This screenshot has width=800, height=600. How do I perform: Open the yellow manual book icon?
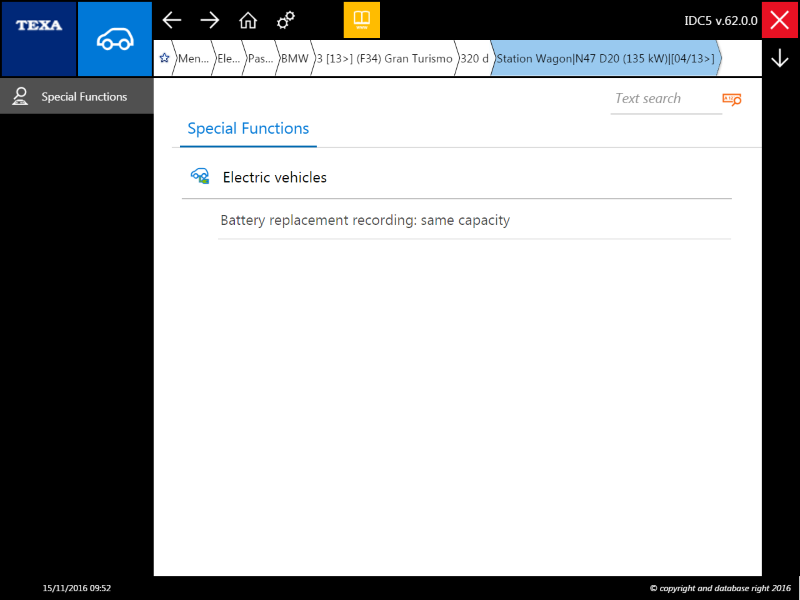pyautogui.click(x=362, y=20)
